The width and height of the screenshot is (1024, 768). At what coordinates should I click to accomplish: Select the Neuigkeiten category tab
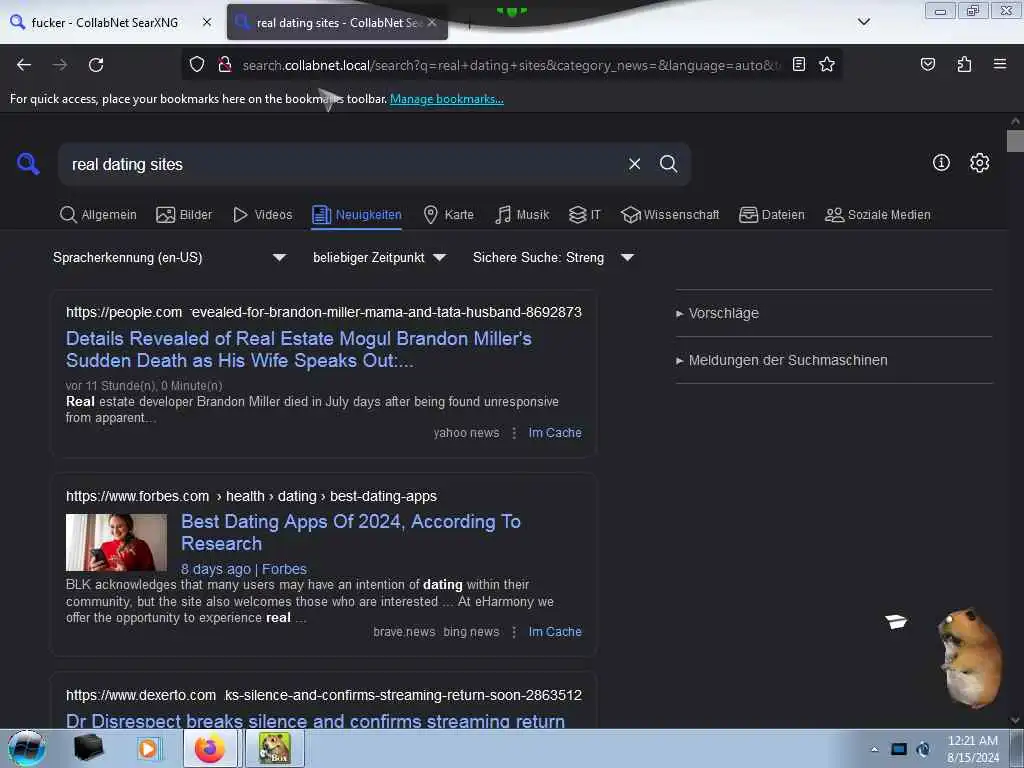pyautogui.click(x=357, y=215)
